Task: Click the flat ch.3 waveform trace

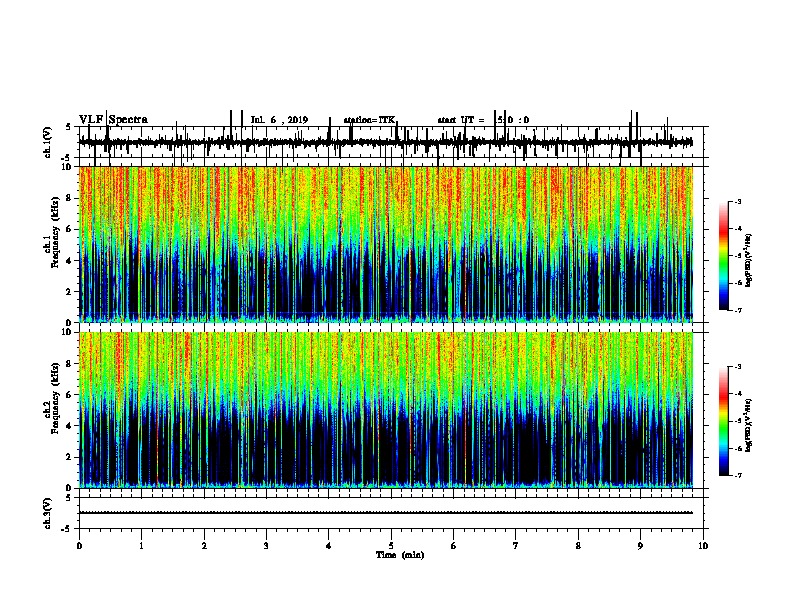Action: [385, 513]
